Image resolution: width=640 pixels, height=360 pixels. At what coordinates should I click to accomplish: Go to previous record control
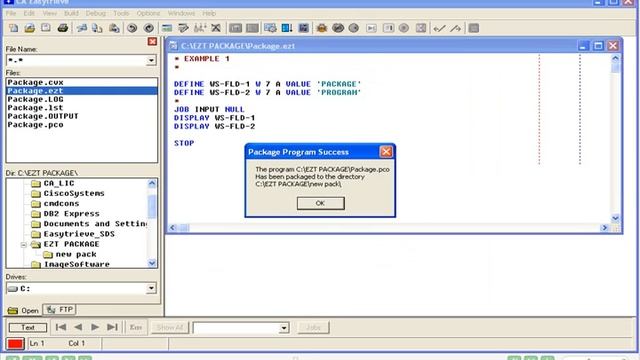click(78, 327)
